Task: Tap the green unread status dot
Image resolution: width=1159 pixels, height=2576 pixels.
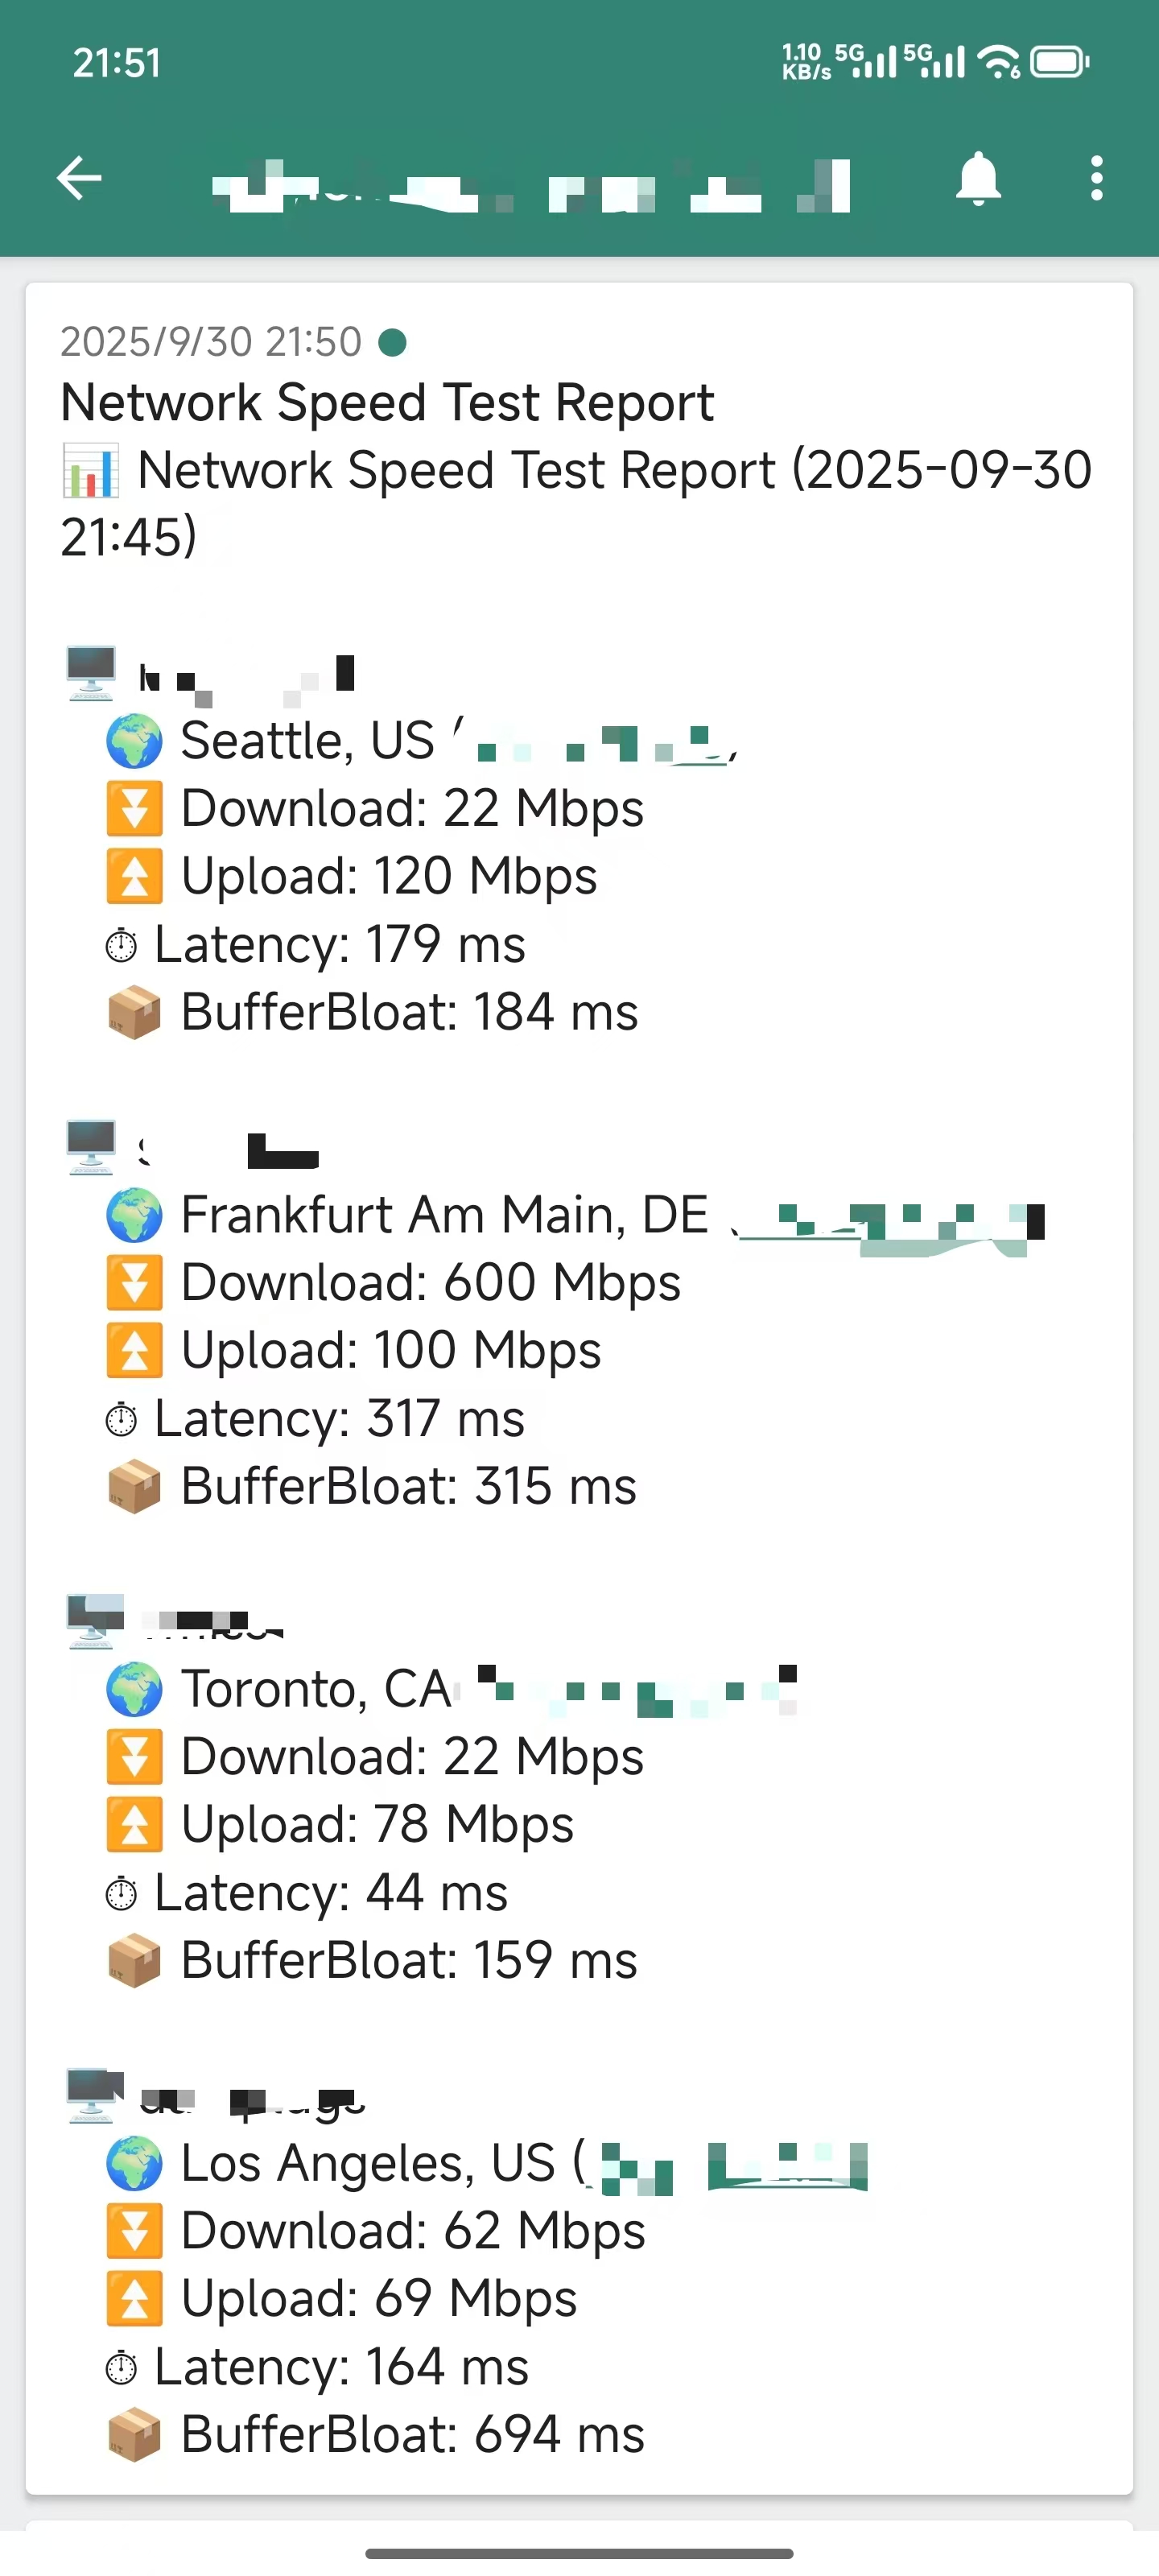Action: click(393, 343)
